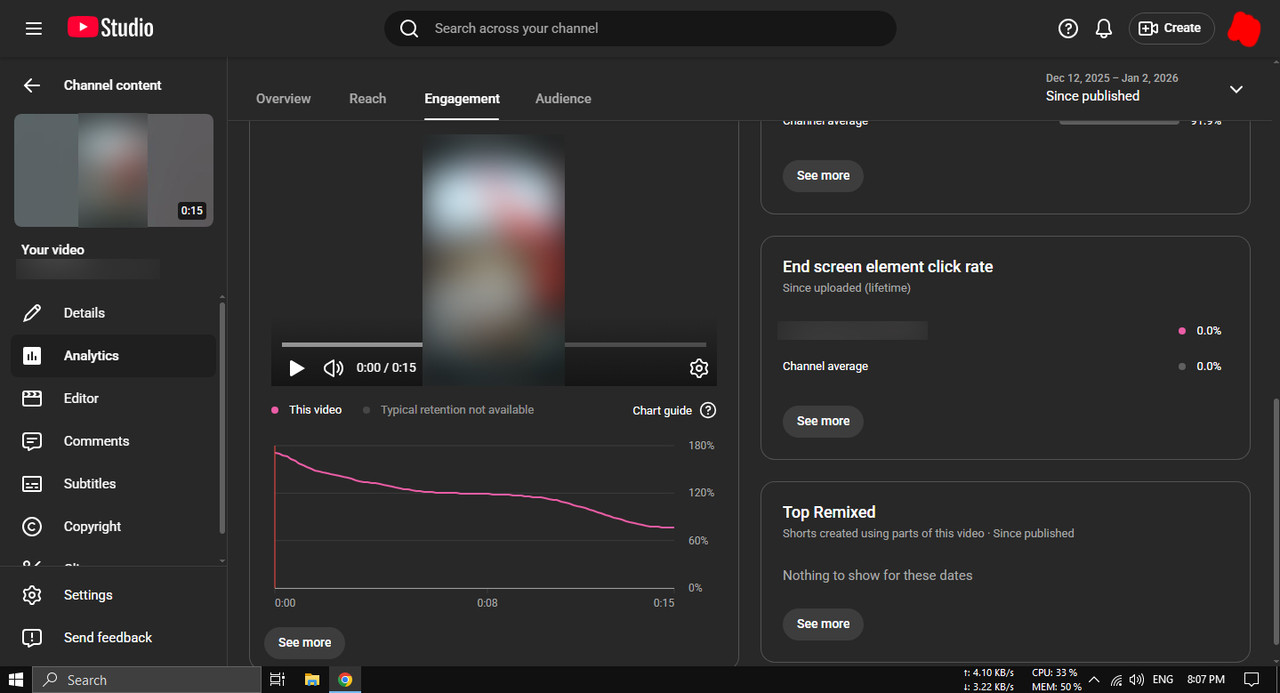Viewport: 1280px width, 693px height.
Task: Click 'Typical retention not available' label
Action: 457,410
